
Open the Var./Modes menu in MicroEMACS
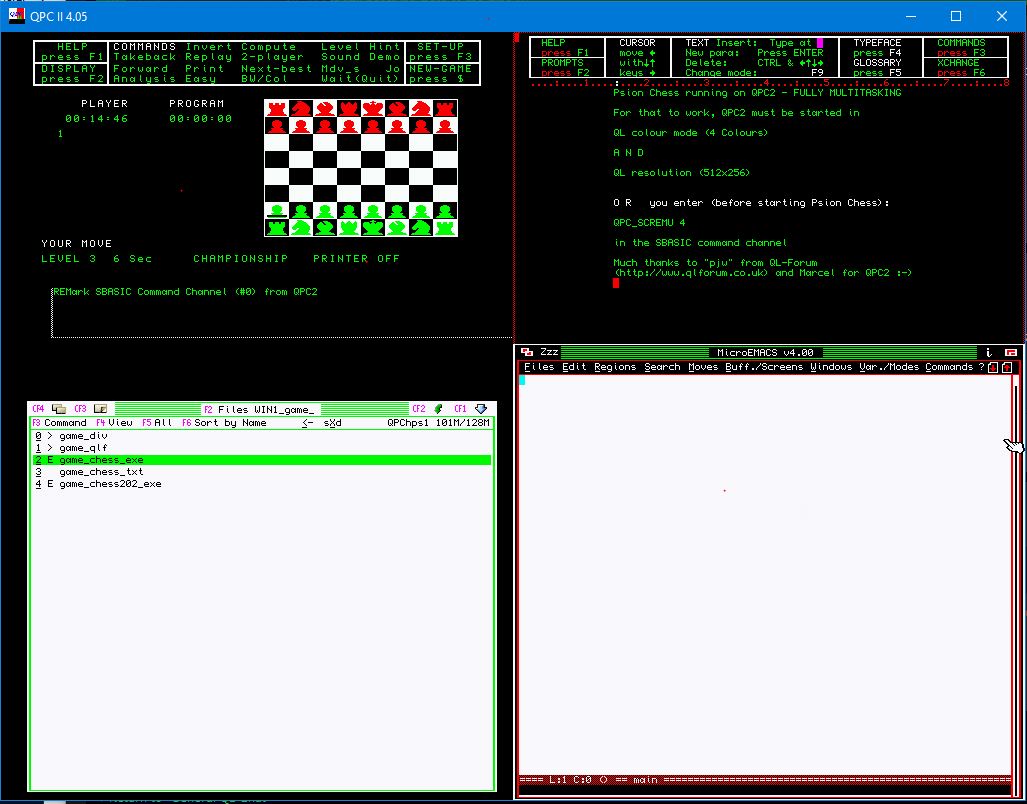pos(889,367)
